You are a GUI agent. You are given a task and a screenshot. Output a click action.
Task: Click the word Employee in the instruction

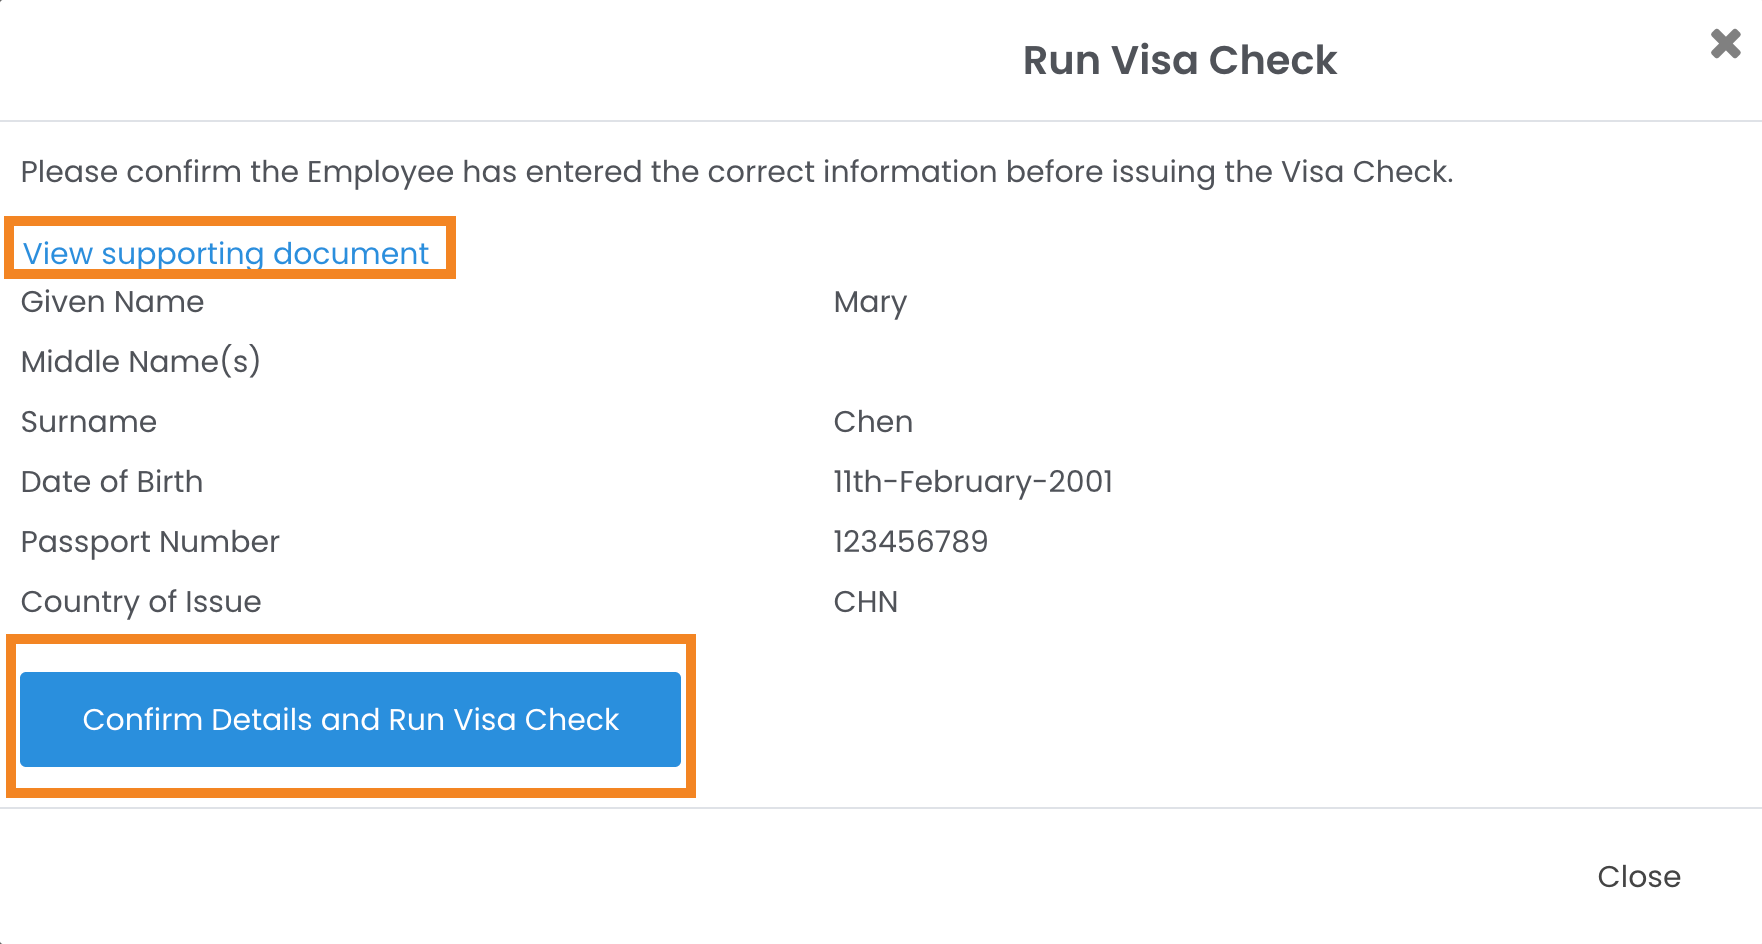coord(380,172)
